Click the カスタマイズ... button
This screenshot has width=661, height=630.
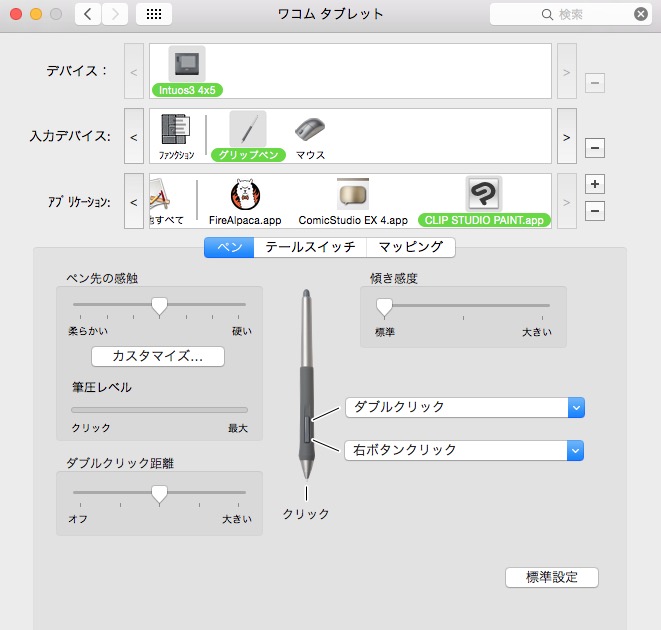(x=158, y=356)
